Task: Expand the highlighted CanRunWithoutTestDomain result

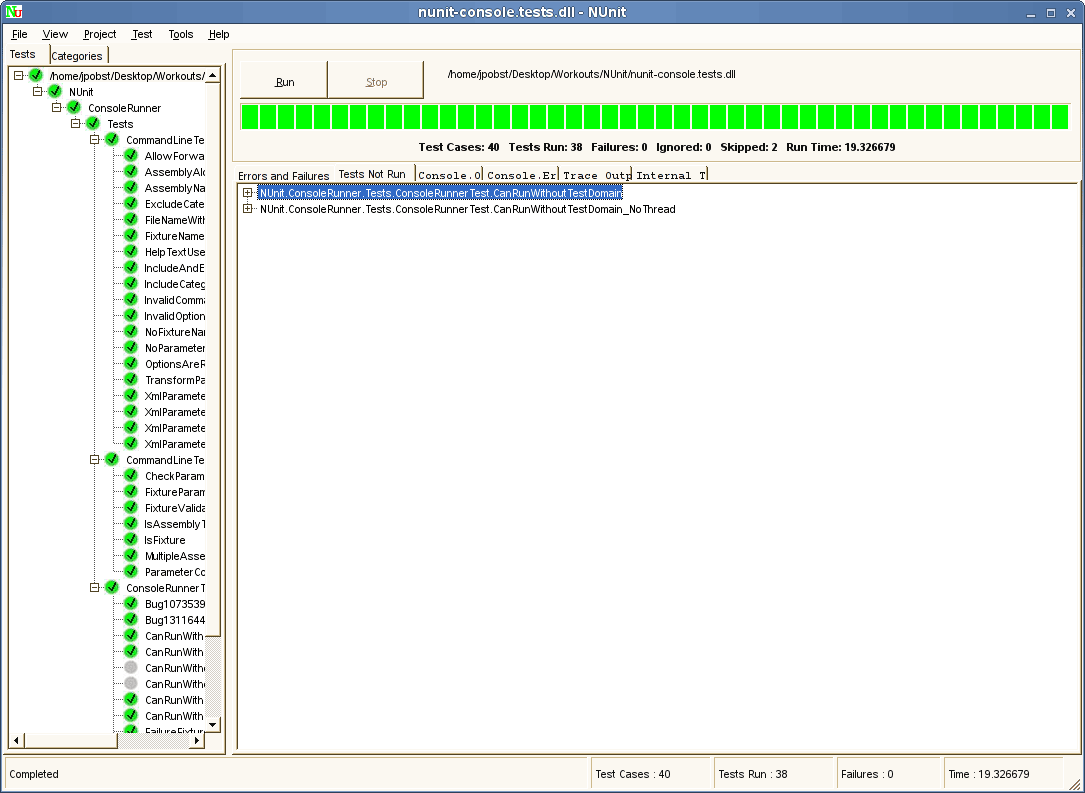Action: [248, 192]
